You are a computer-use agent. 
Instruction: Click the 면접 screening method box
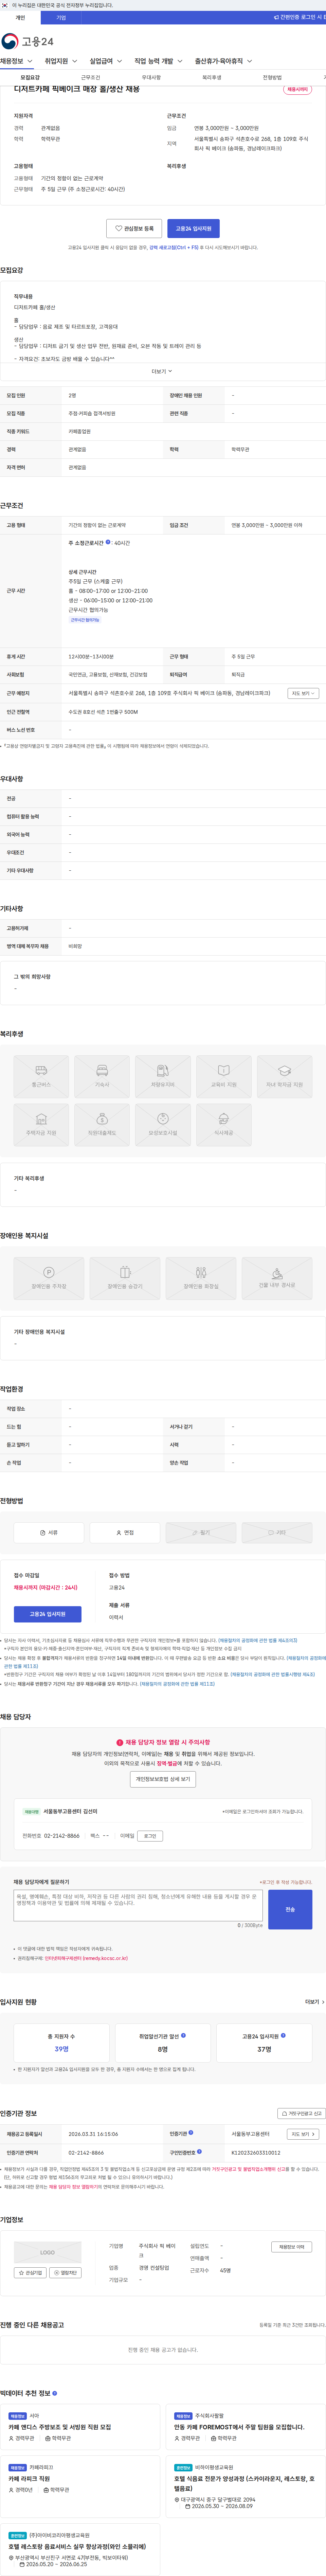125,1532
